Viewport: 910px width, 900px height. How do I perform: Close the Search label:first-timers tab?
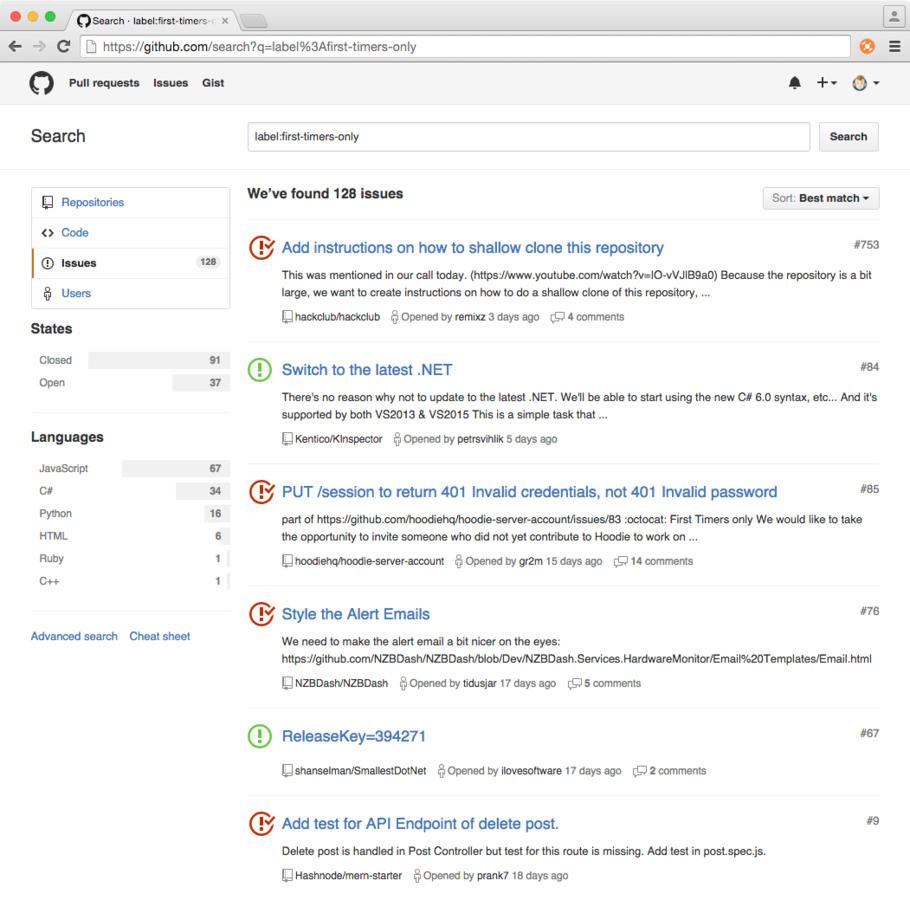tap(225, 21)
